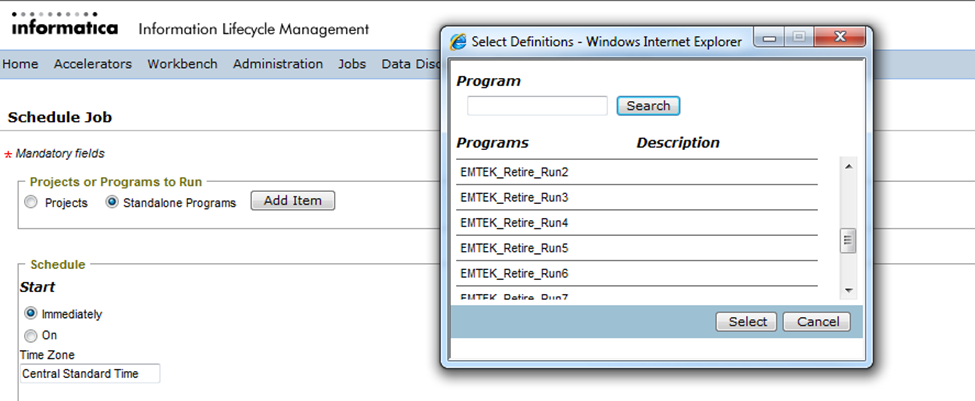The height and width of the screenshot is (401, 975).
Task: Maximize the Select Definitions window
Action: (x=799, y=40)
